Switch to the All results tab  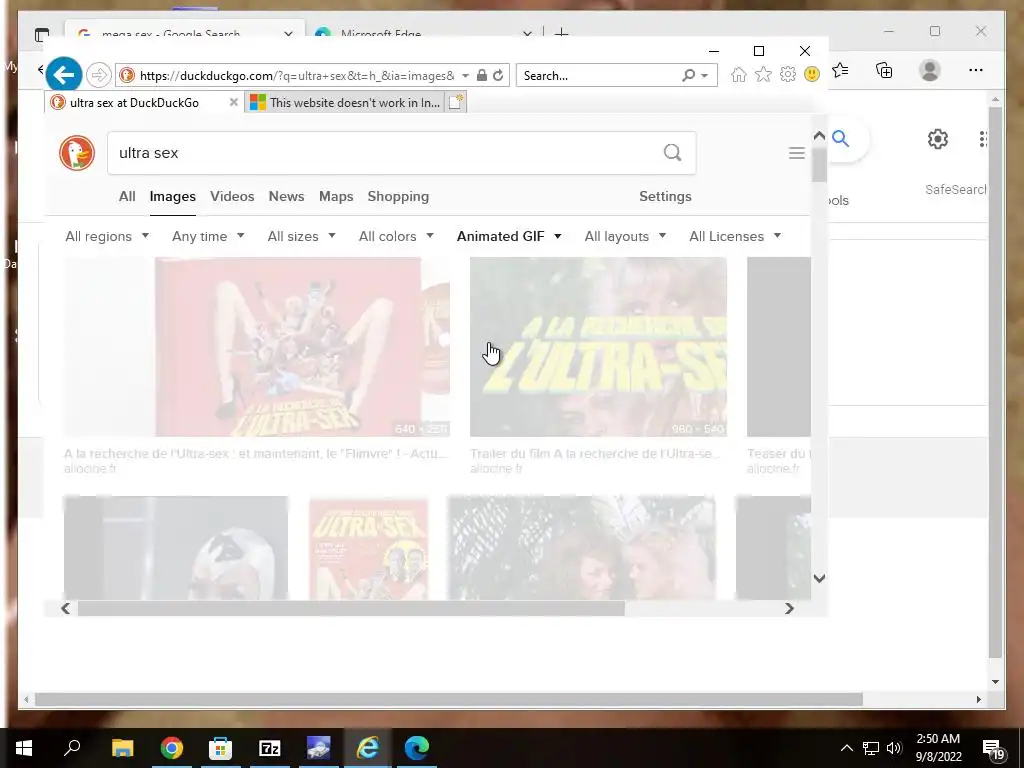pos(127,197)
